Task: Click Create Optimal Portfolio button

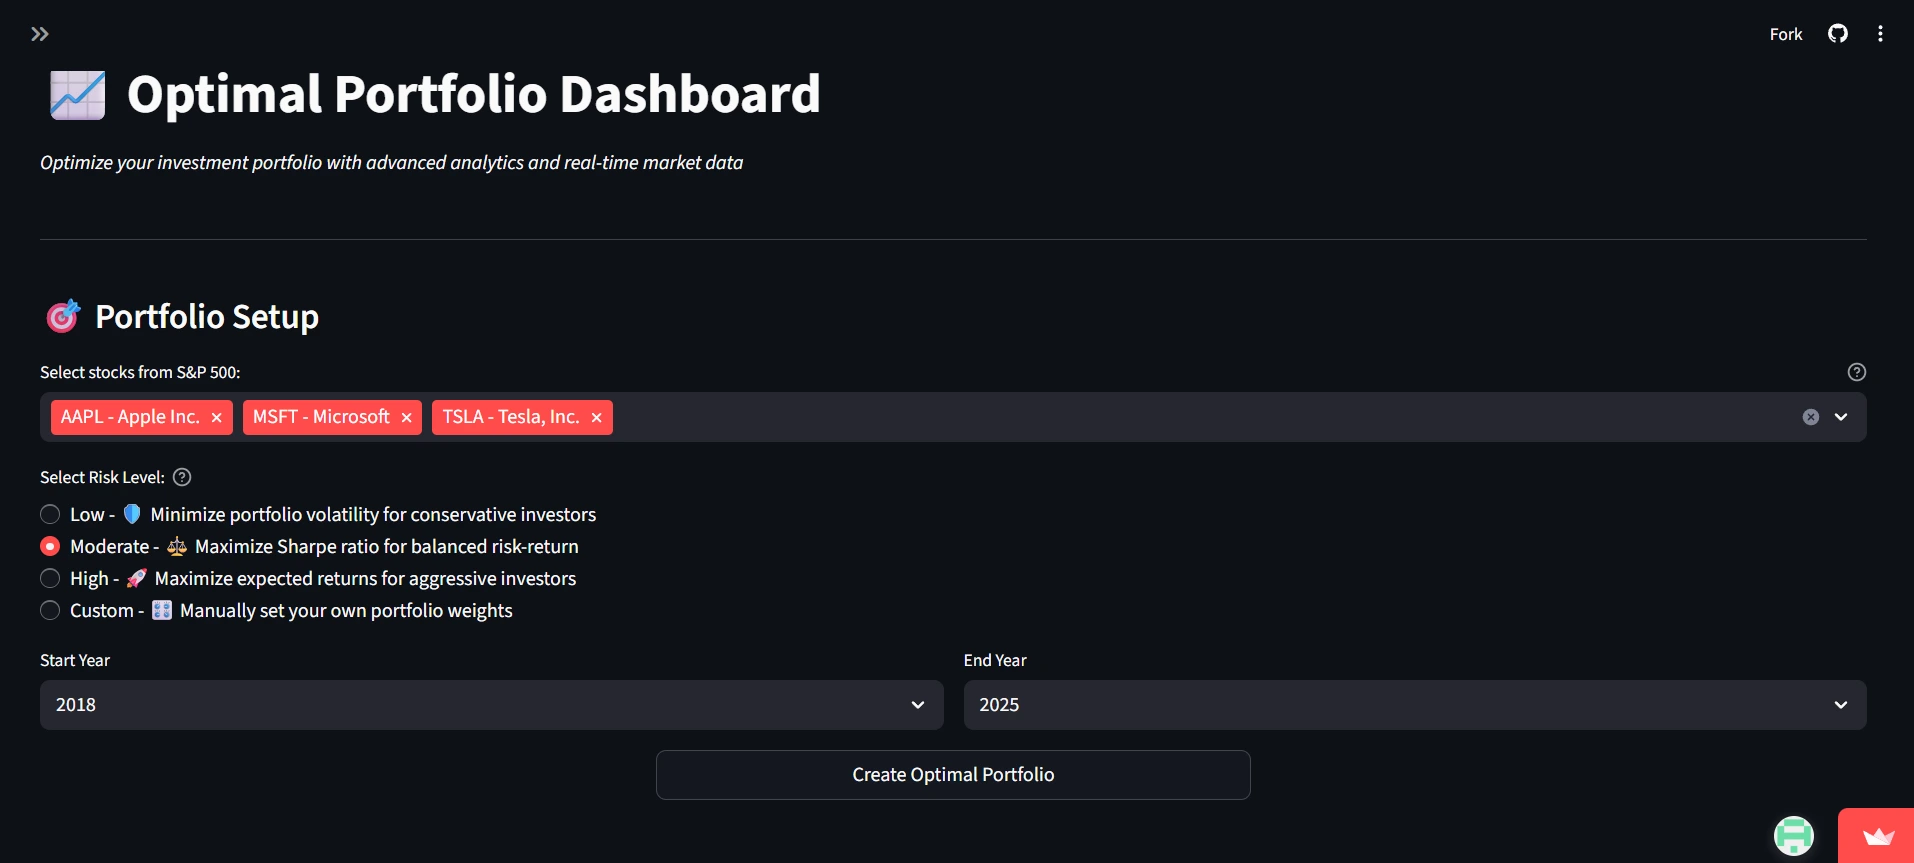Action: tap(953, 775)
